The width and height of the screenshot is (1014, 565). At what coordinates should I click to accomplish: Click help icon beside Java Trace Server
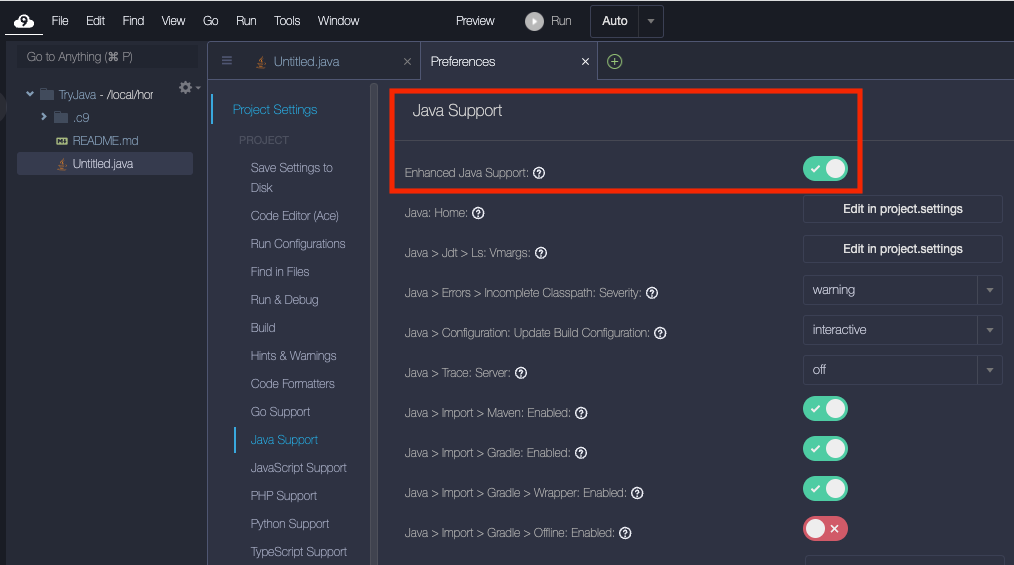[521, 373]
